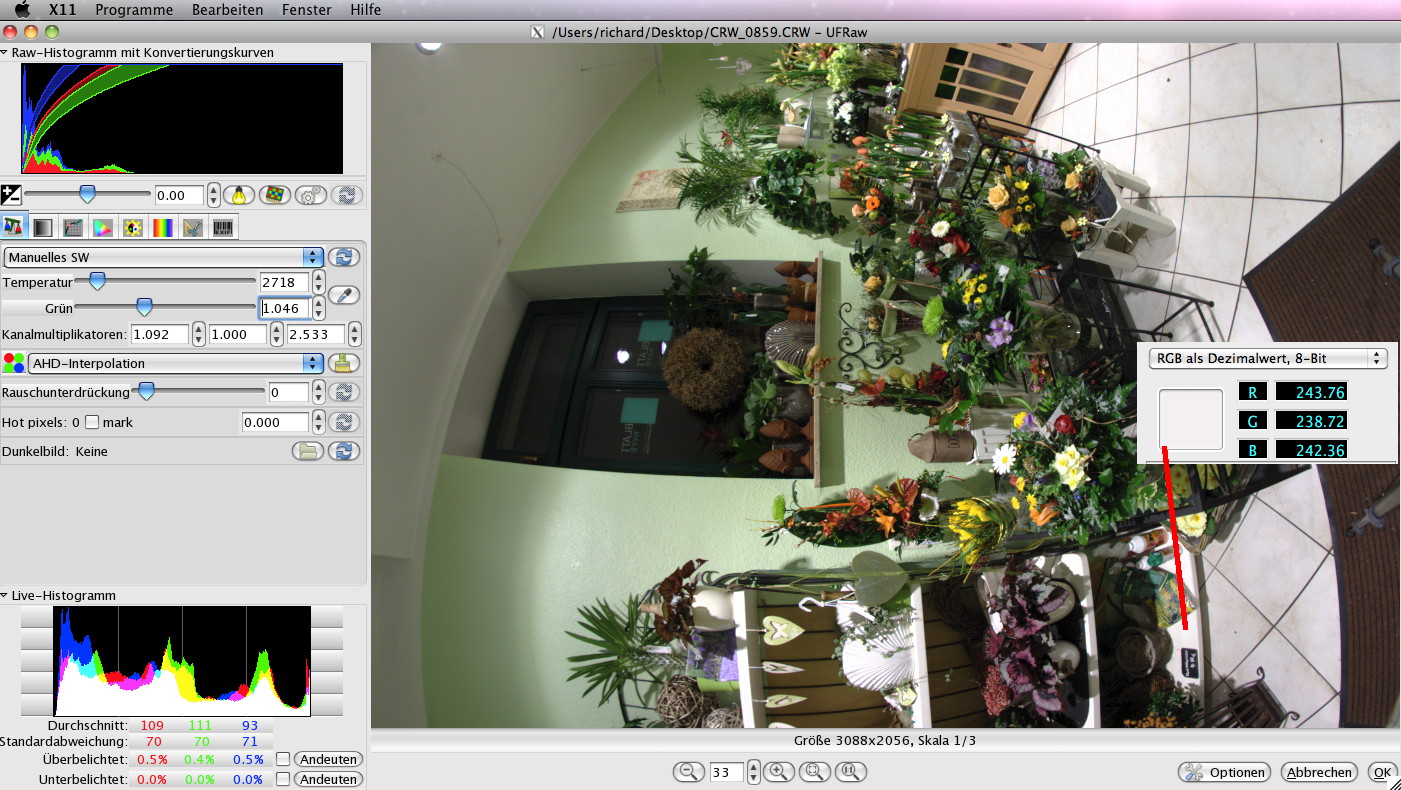The image size is (1401, 790).
Task: Collapse the Live-Histogramm section
Action: (x=6, y=596)
